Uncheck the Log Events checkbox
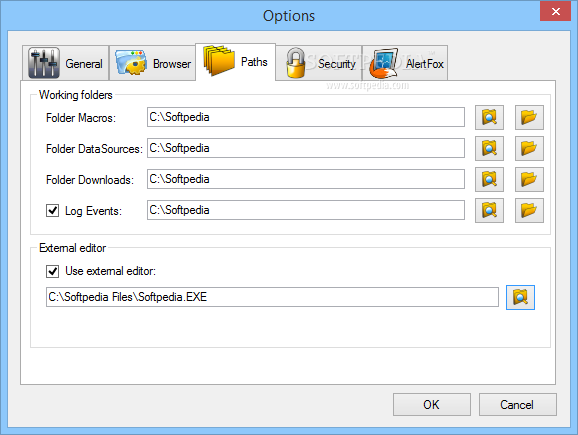This screenshot has width=578, height=435. 52,210
